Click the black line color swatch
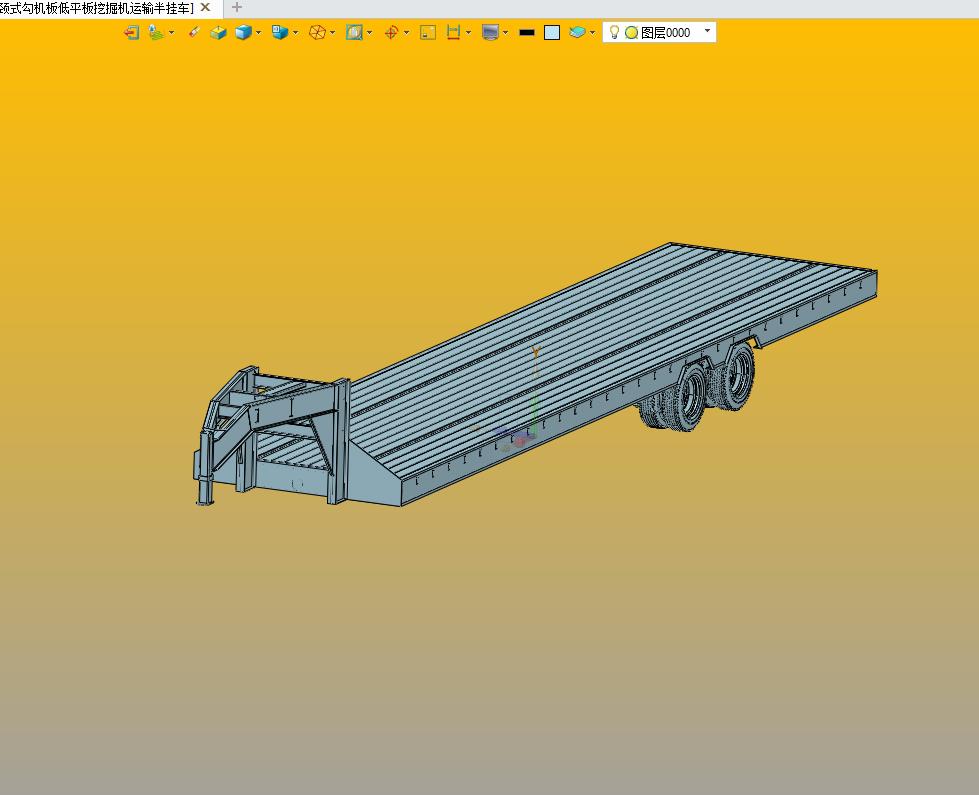 coord(527,32)
